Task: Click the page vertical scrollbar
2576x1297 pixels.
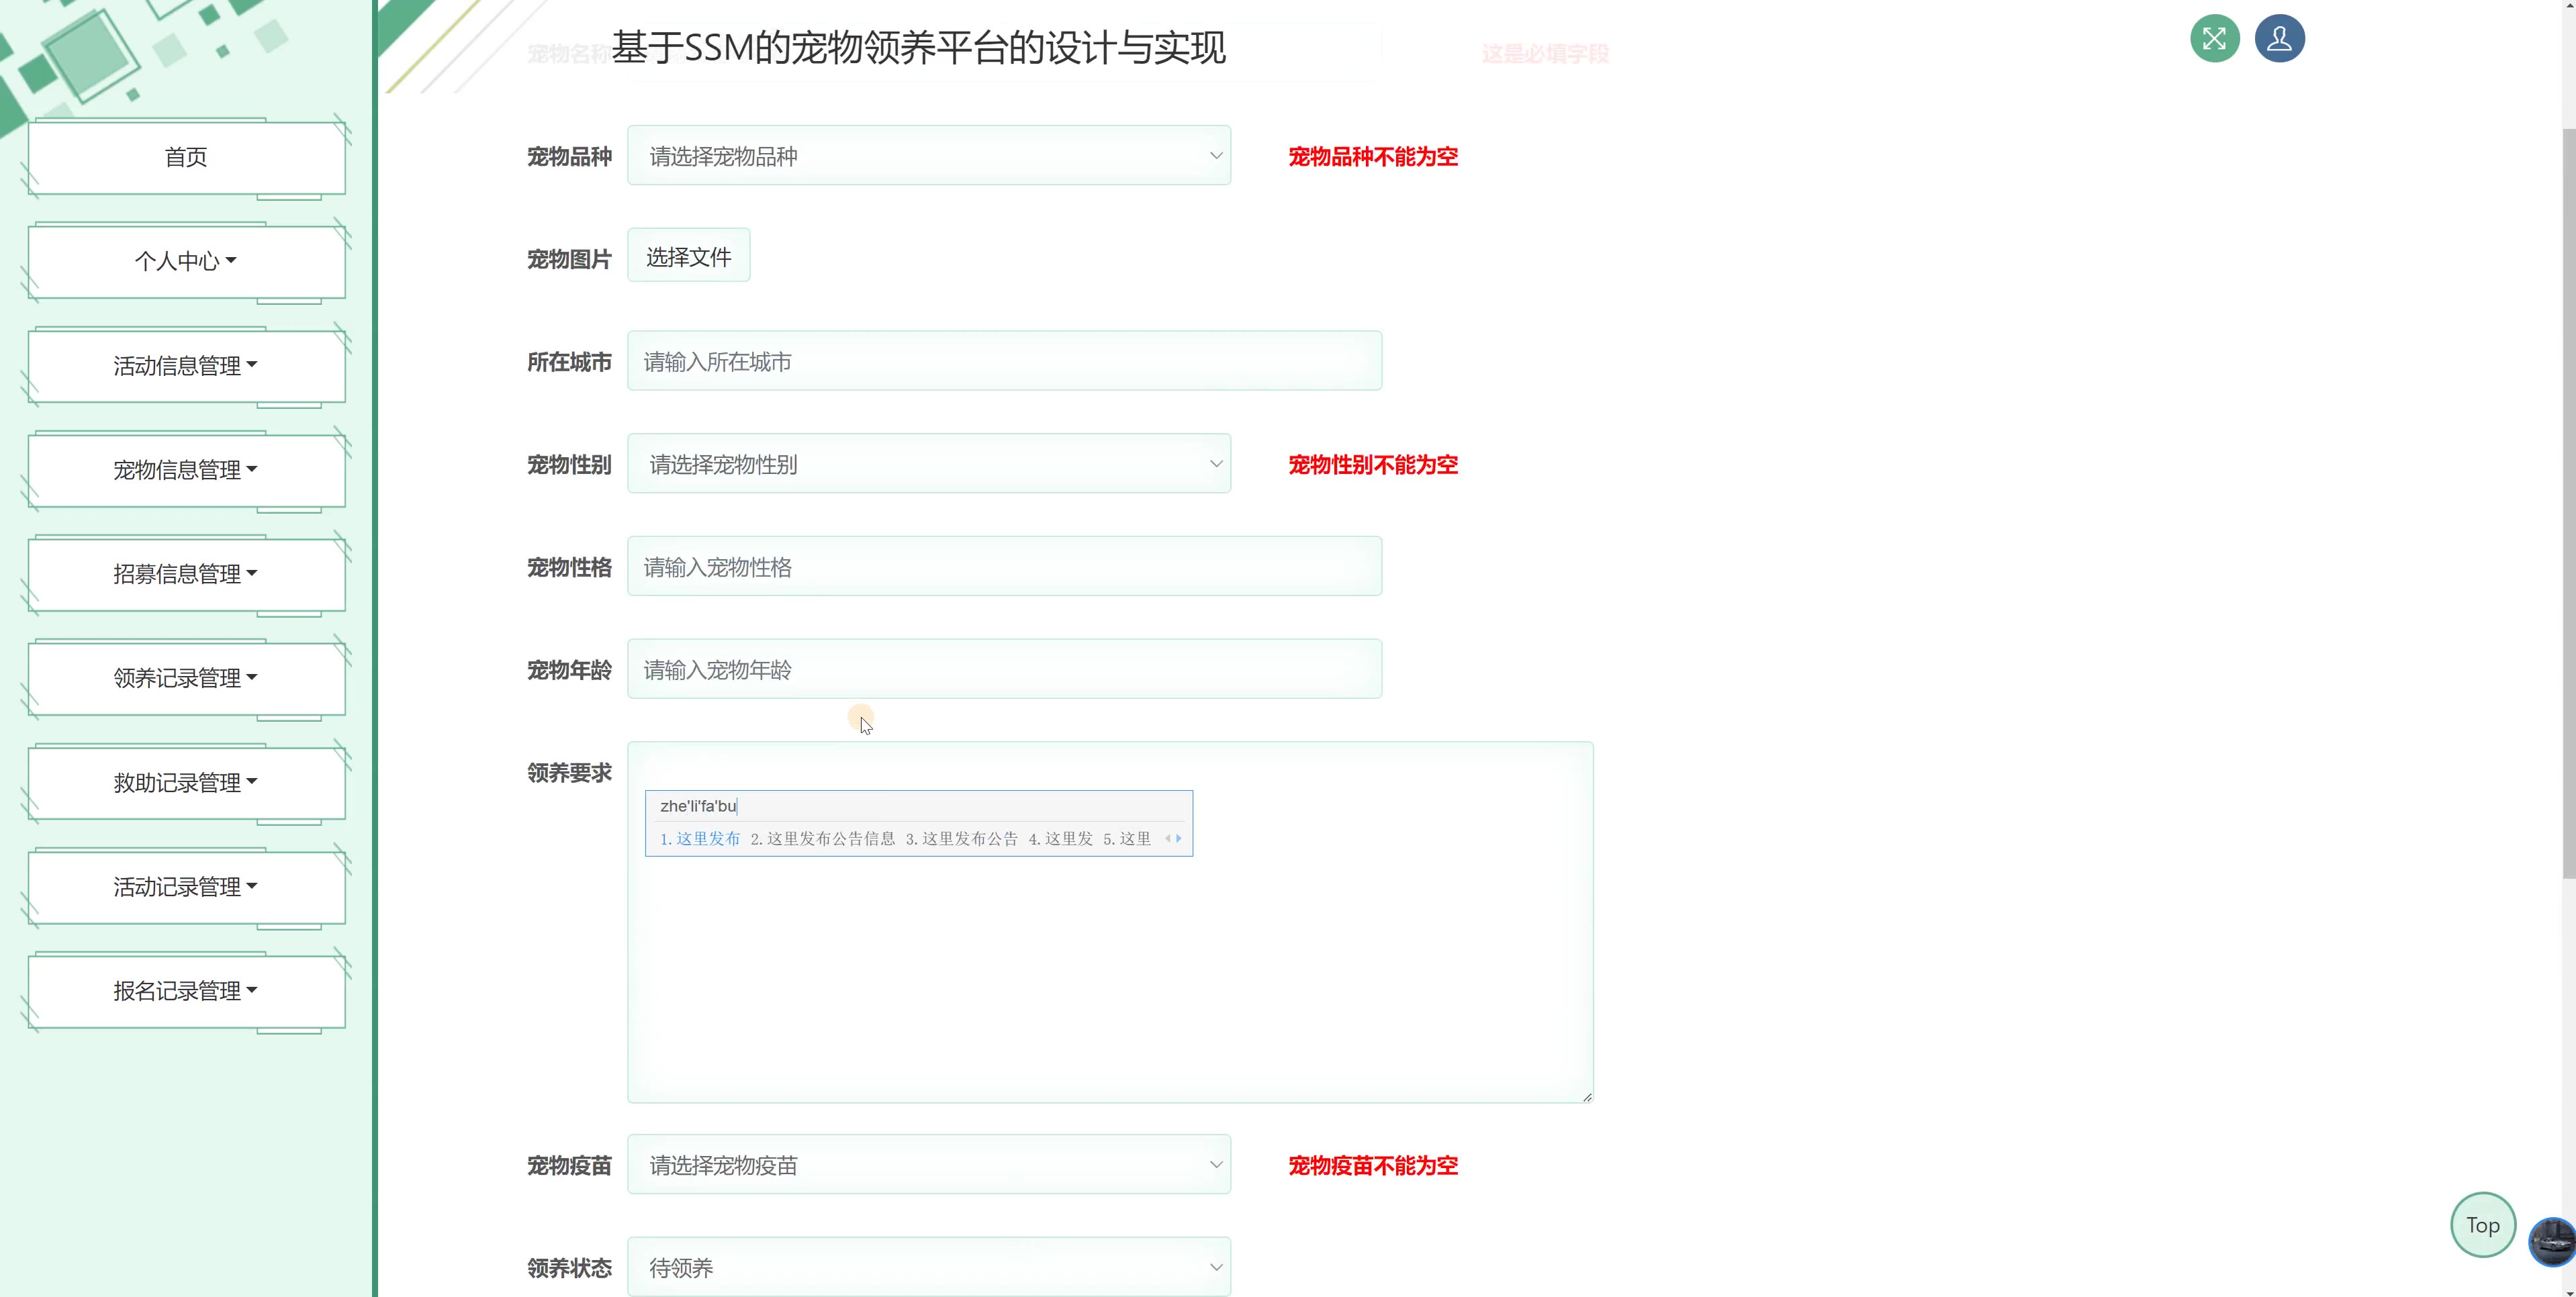Action: click(x=2568, y=500)
